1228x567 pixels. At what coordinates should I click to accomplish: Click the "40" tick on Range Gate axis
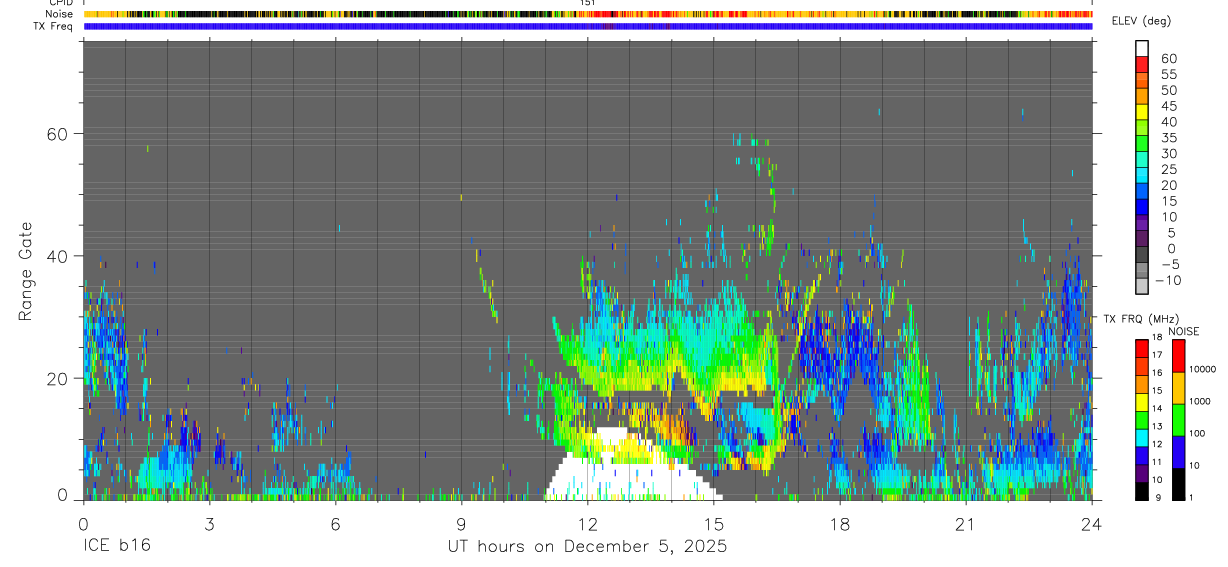(x=59, y=255)
